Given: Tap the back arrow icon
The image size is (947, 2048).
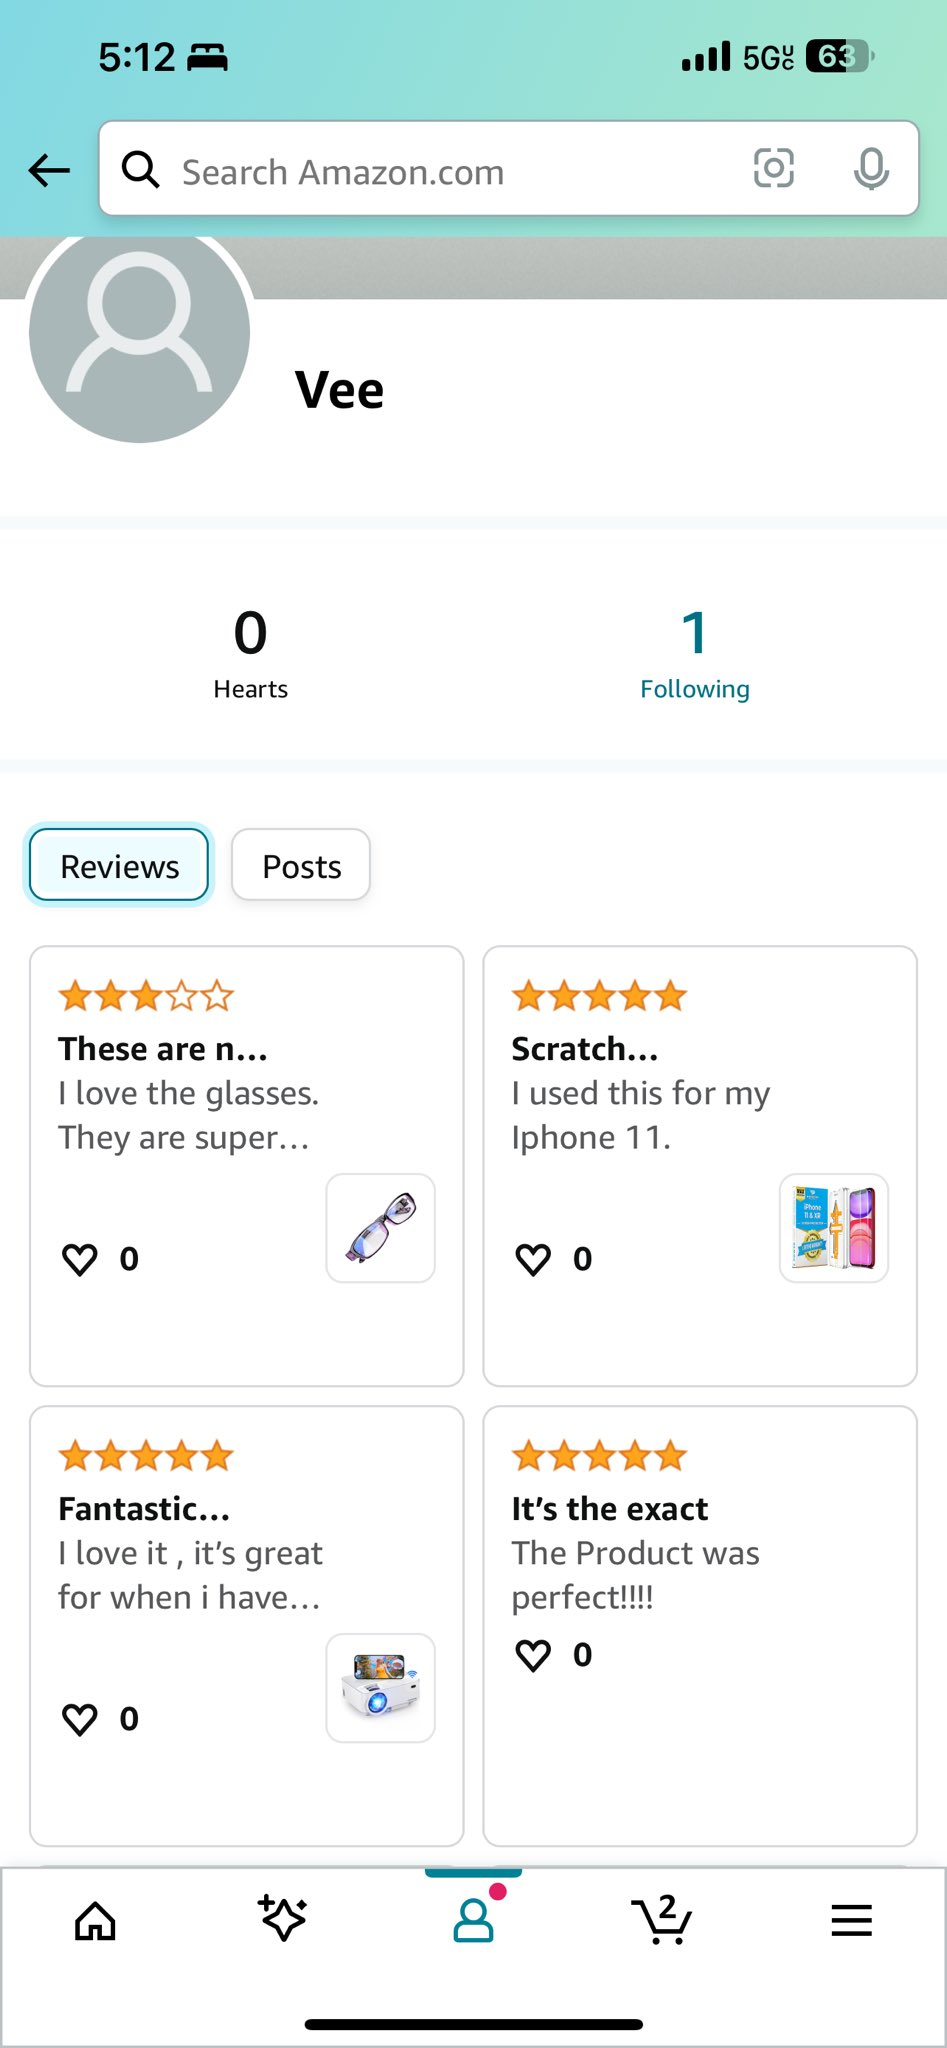Looking at the screenshot, I should (x=49, y=170).
